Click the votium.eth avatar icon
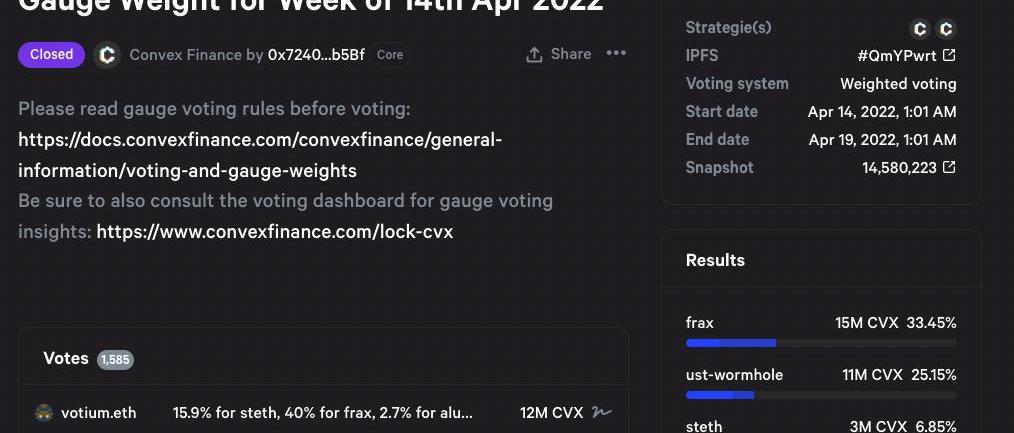This screenshot has width=1014, height=433. (x=44, y=412)
